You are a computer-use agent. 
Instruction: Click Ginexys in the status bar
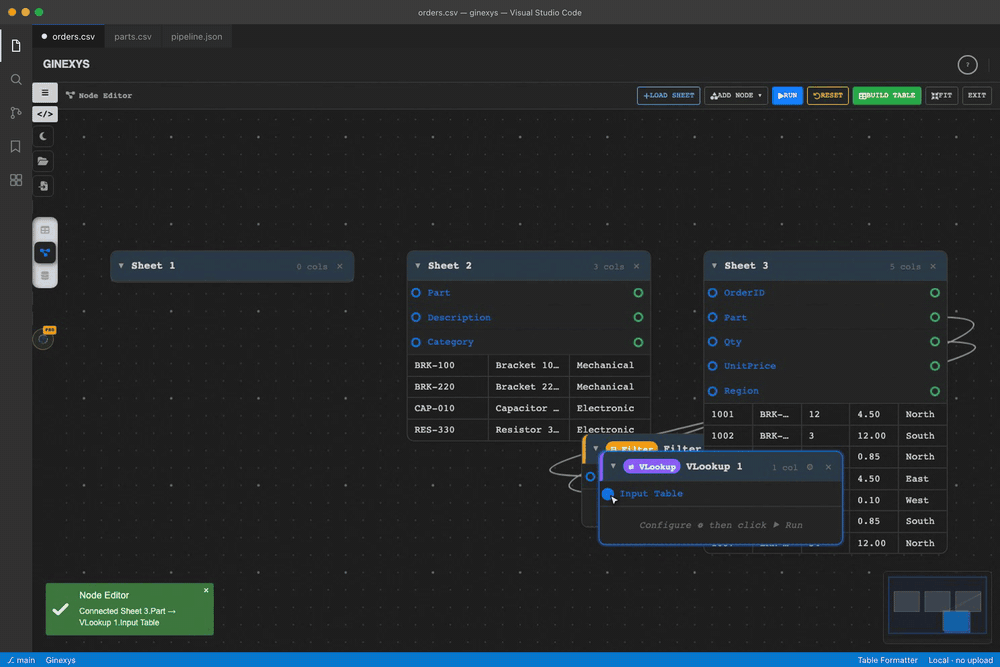pos(61,660)
